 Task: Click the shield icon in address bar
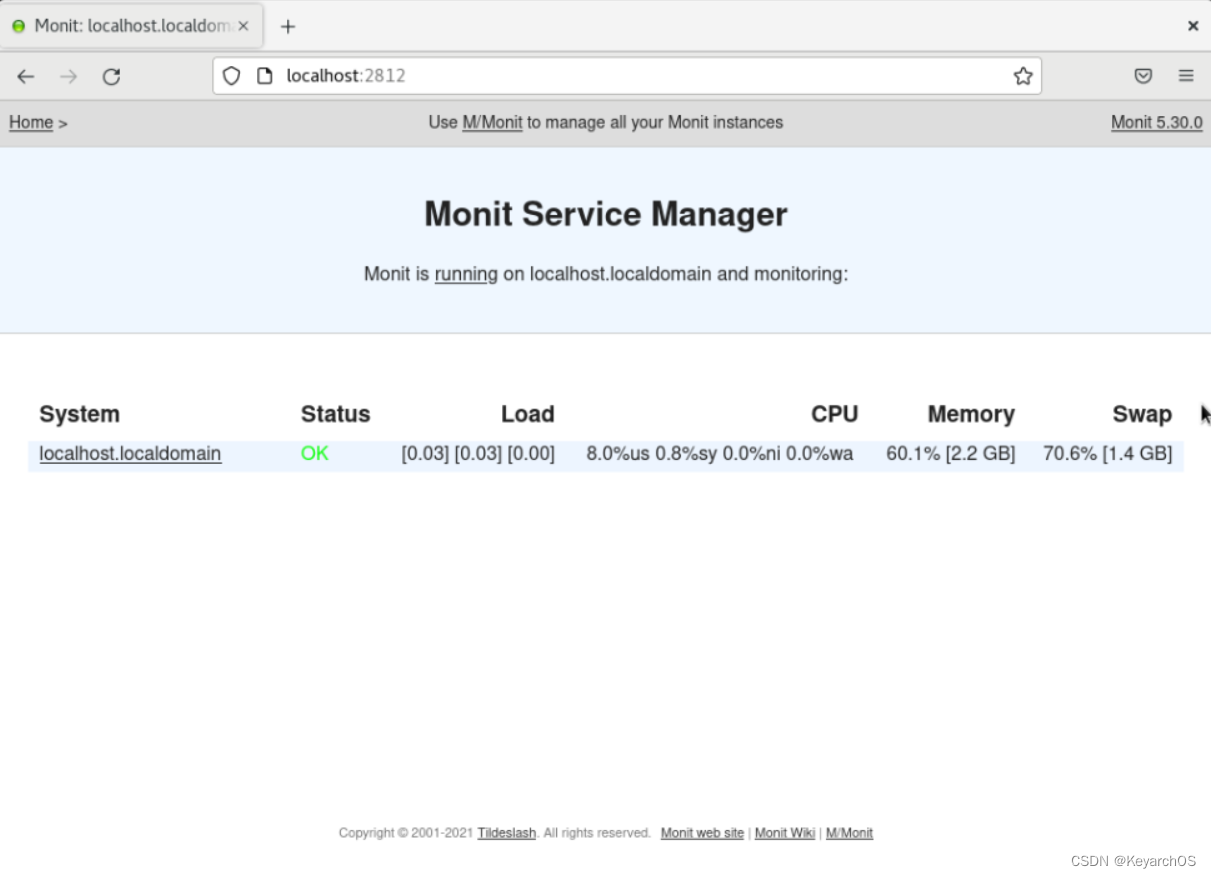[232, 76]
